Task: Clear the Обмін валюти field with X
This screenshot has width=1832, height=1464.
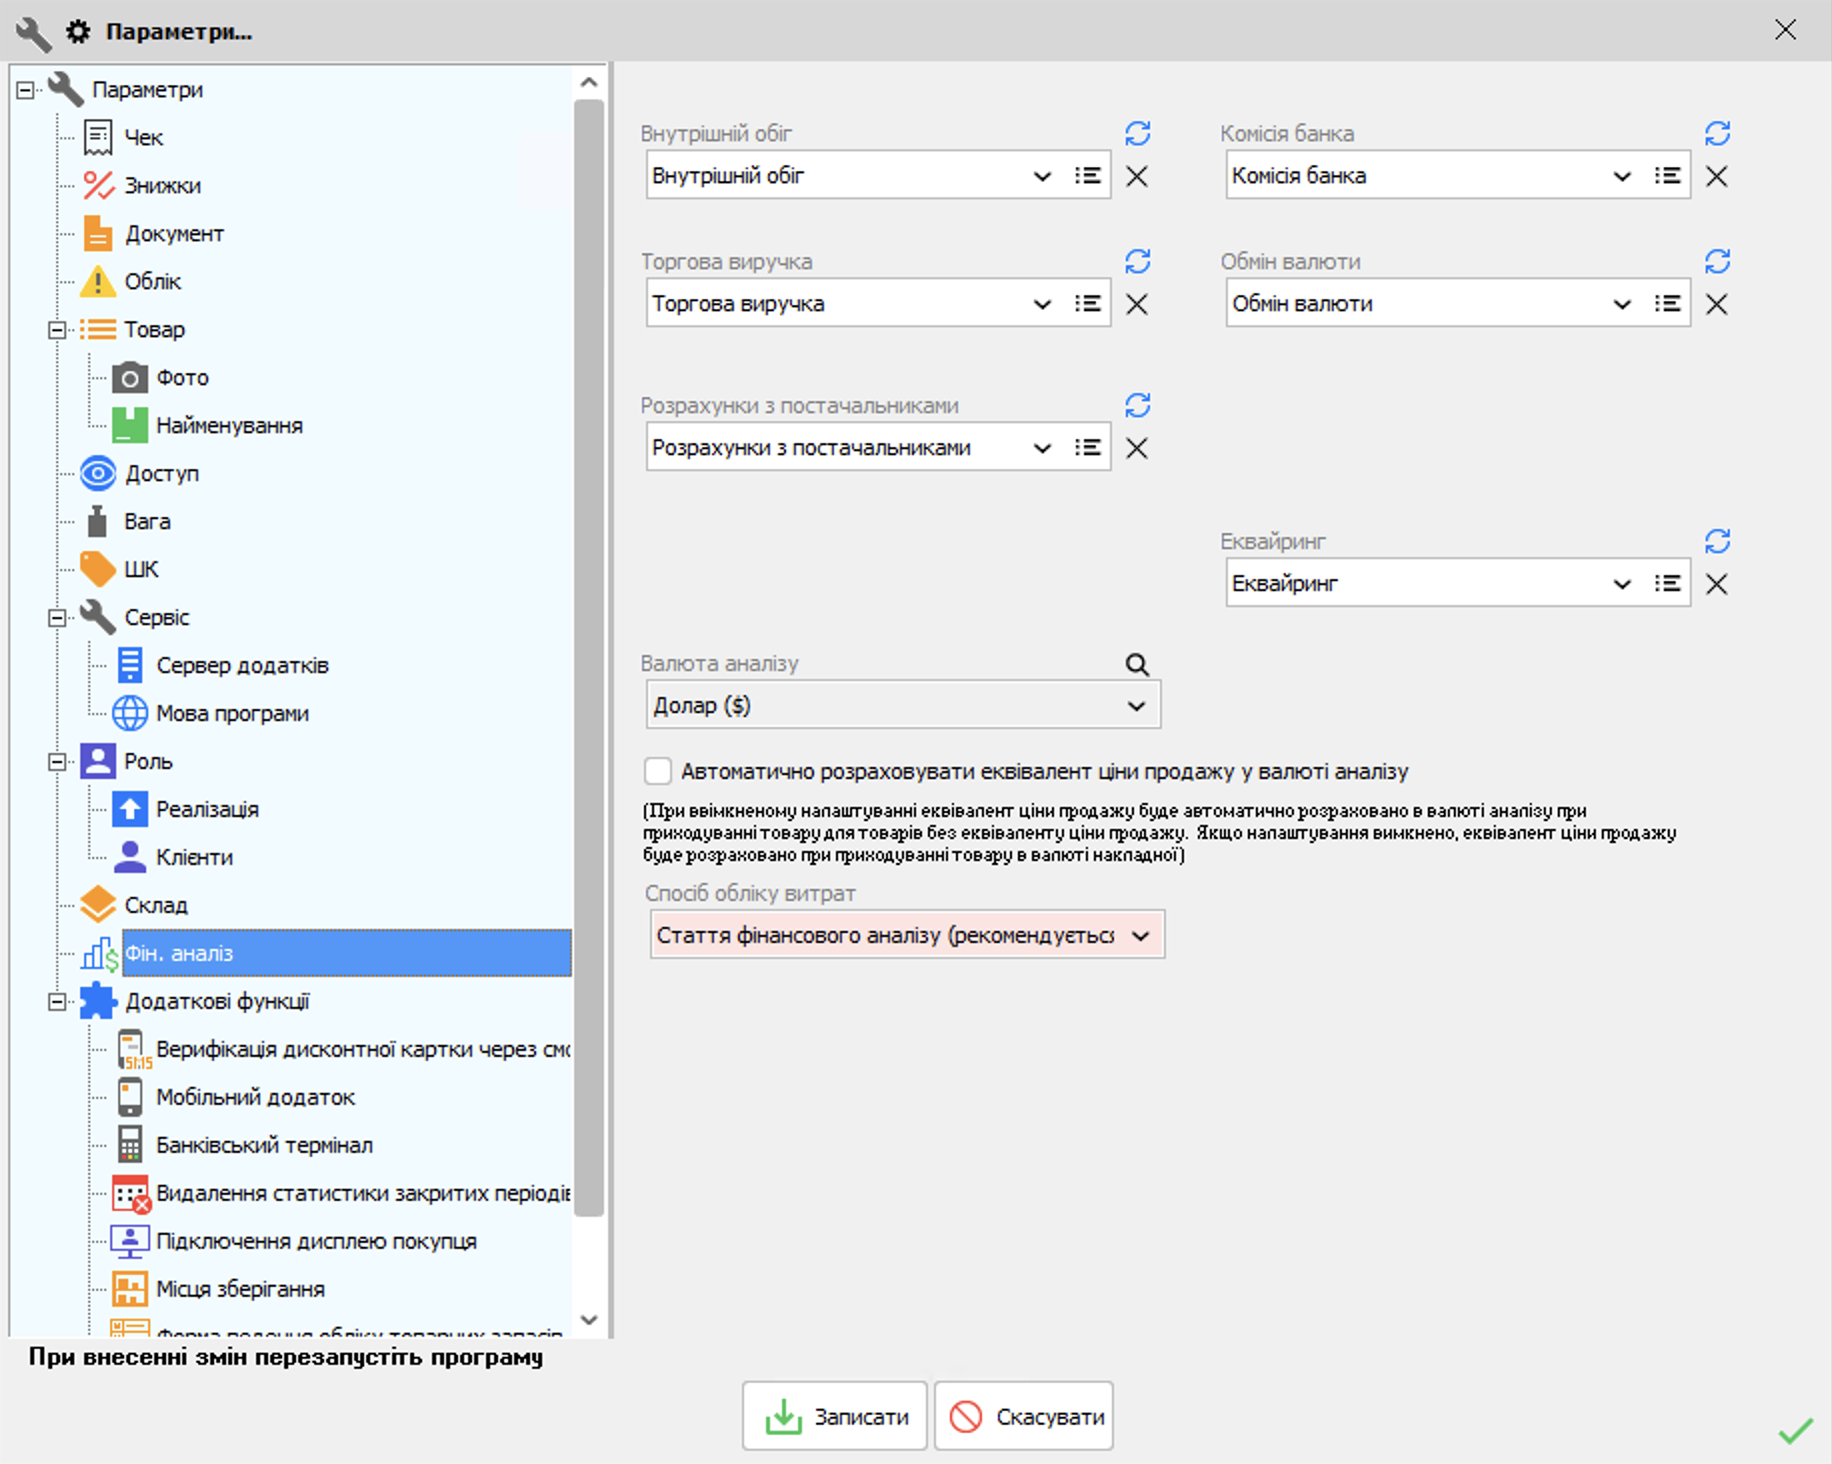Action: click(x=1717, y=304)
